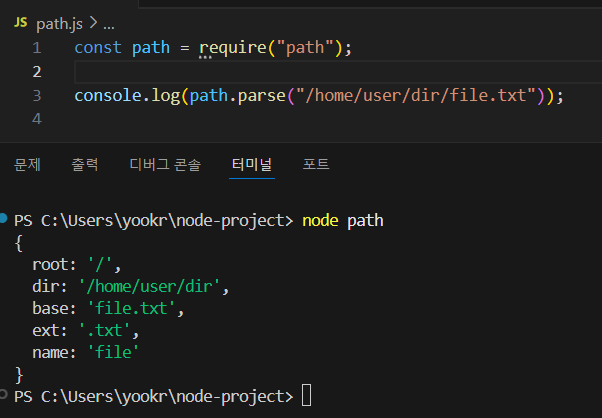The image size is (602, 418).
Task: Click the first PS C:\Users\yookr\node-project> prompt
Action: [153, 221]
